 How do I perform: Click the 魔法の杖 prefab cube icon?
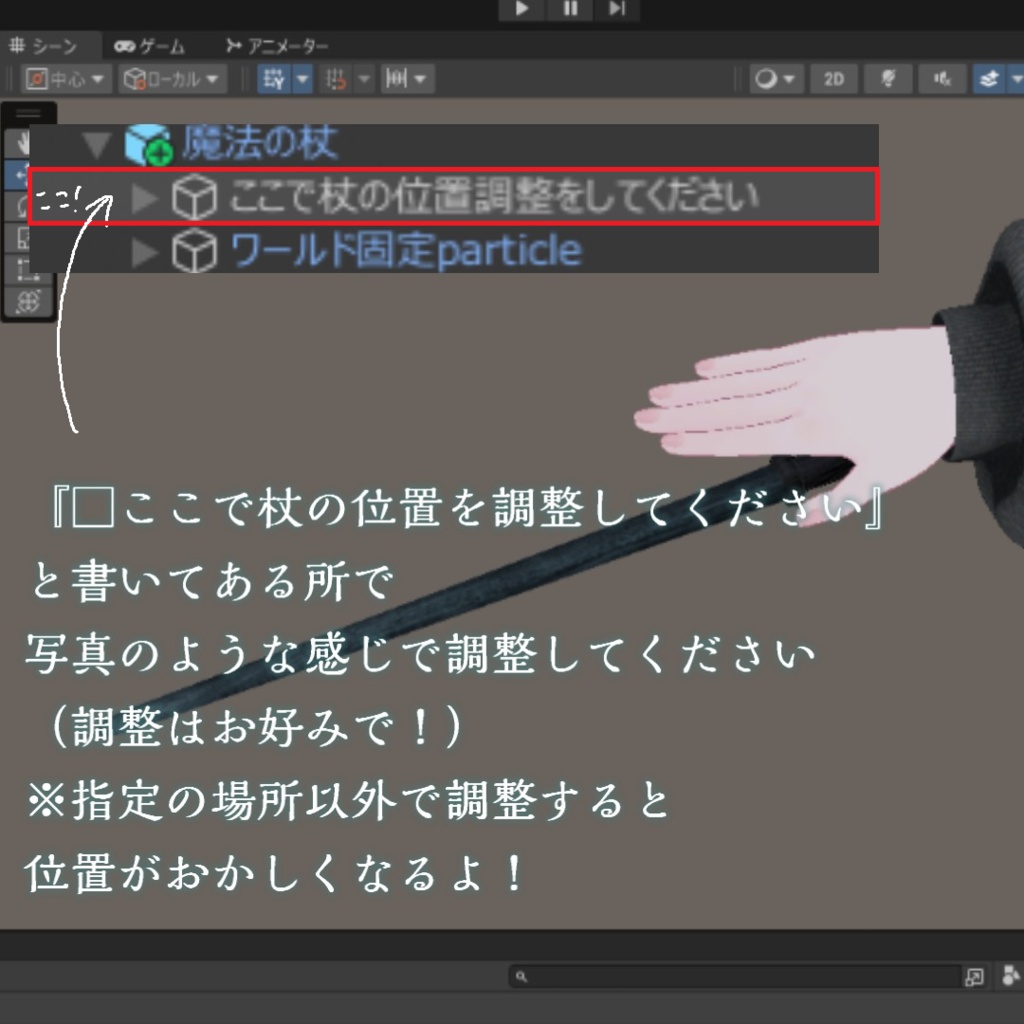pos(148,144)
